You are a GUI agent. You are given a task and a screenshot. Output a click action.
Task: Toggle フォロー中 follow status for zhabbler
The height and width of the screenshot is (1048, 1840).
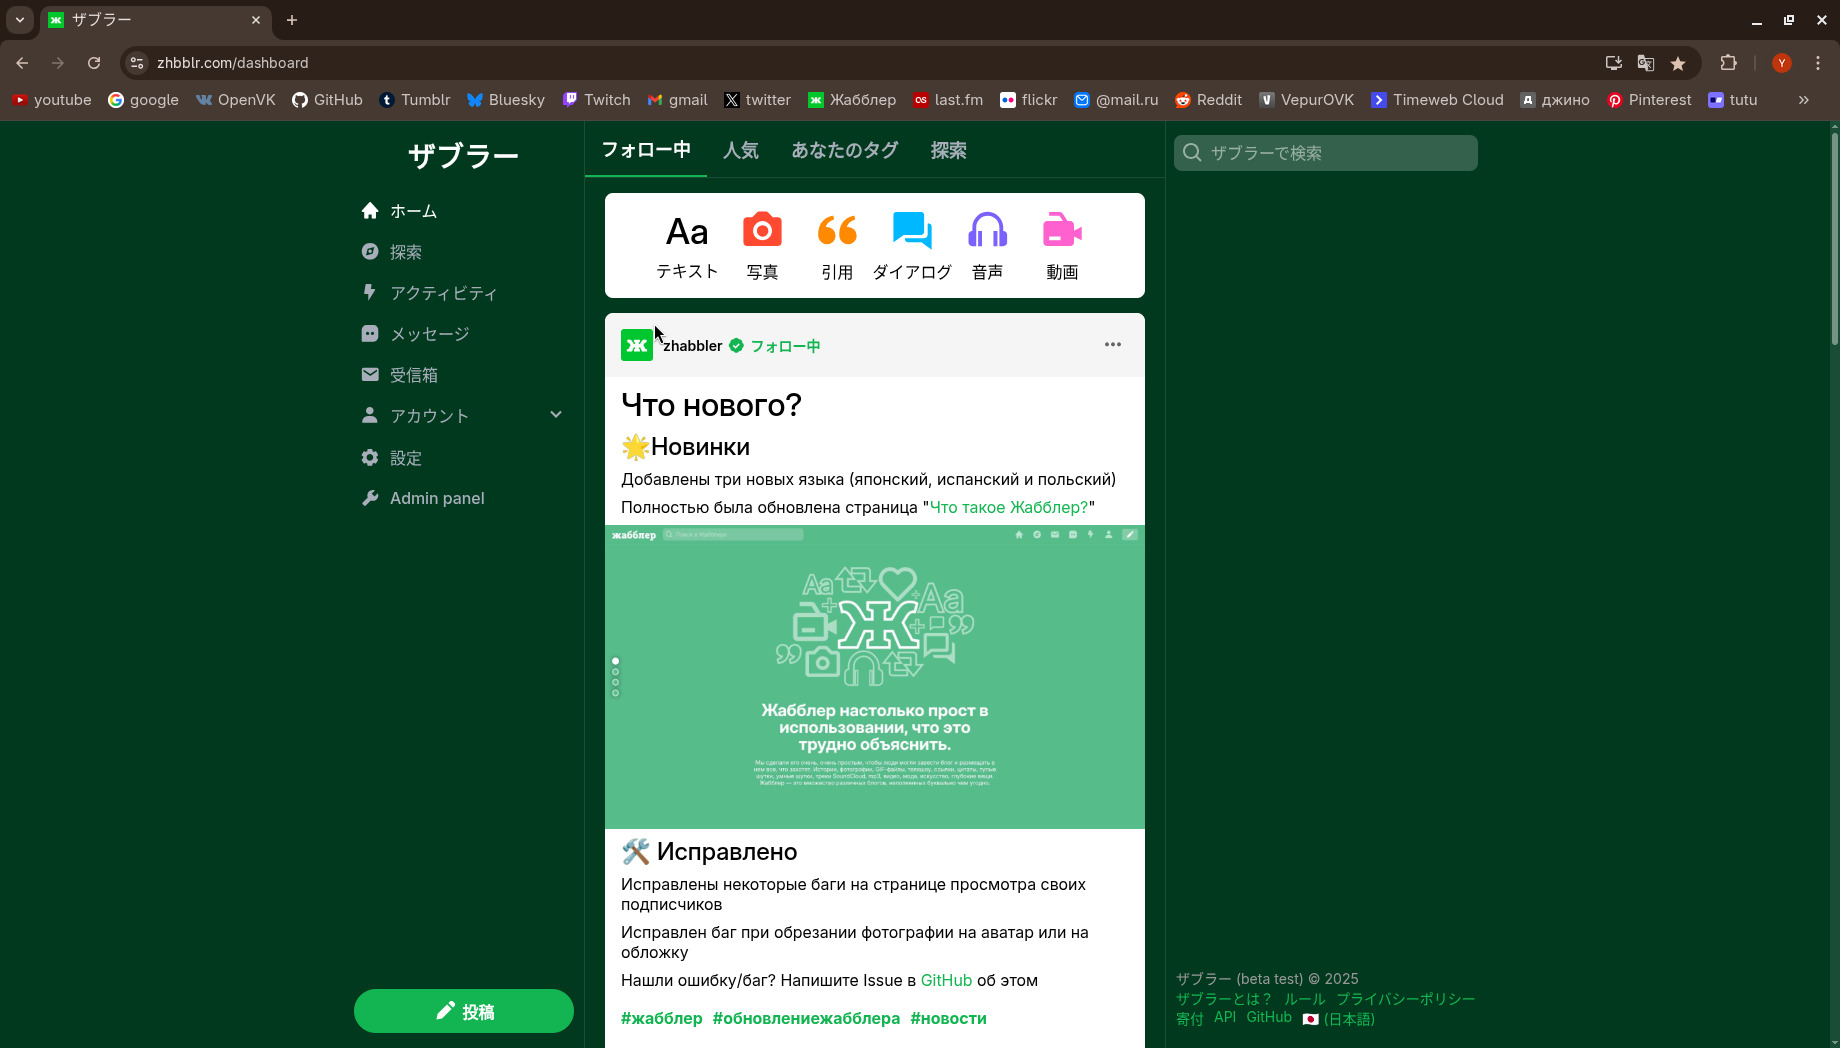(785, 346)
